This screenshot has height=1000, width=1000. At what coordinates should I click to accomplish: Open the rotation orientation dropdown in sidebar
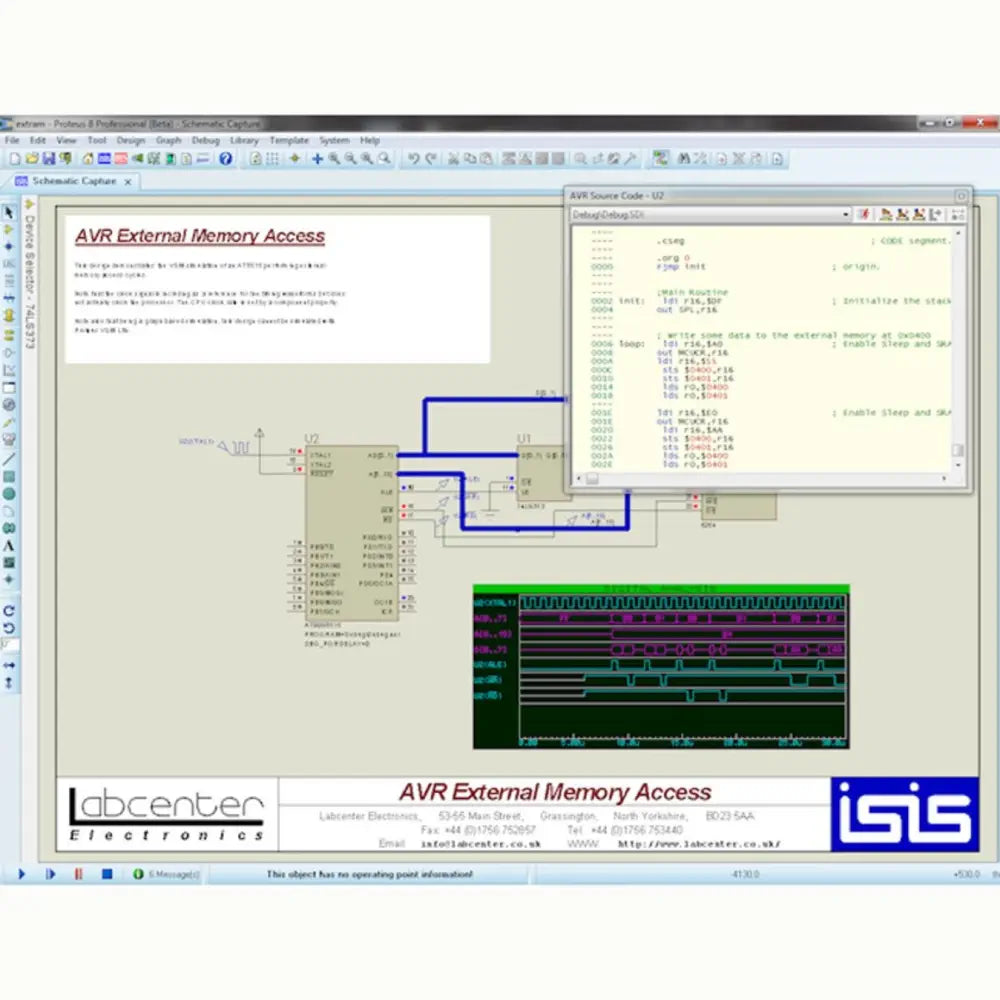pos(10,640)
